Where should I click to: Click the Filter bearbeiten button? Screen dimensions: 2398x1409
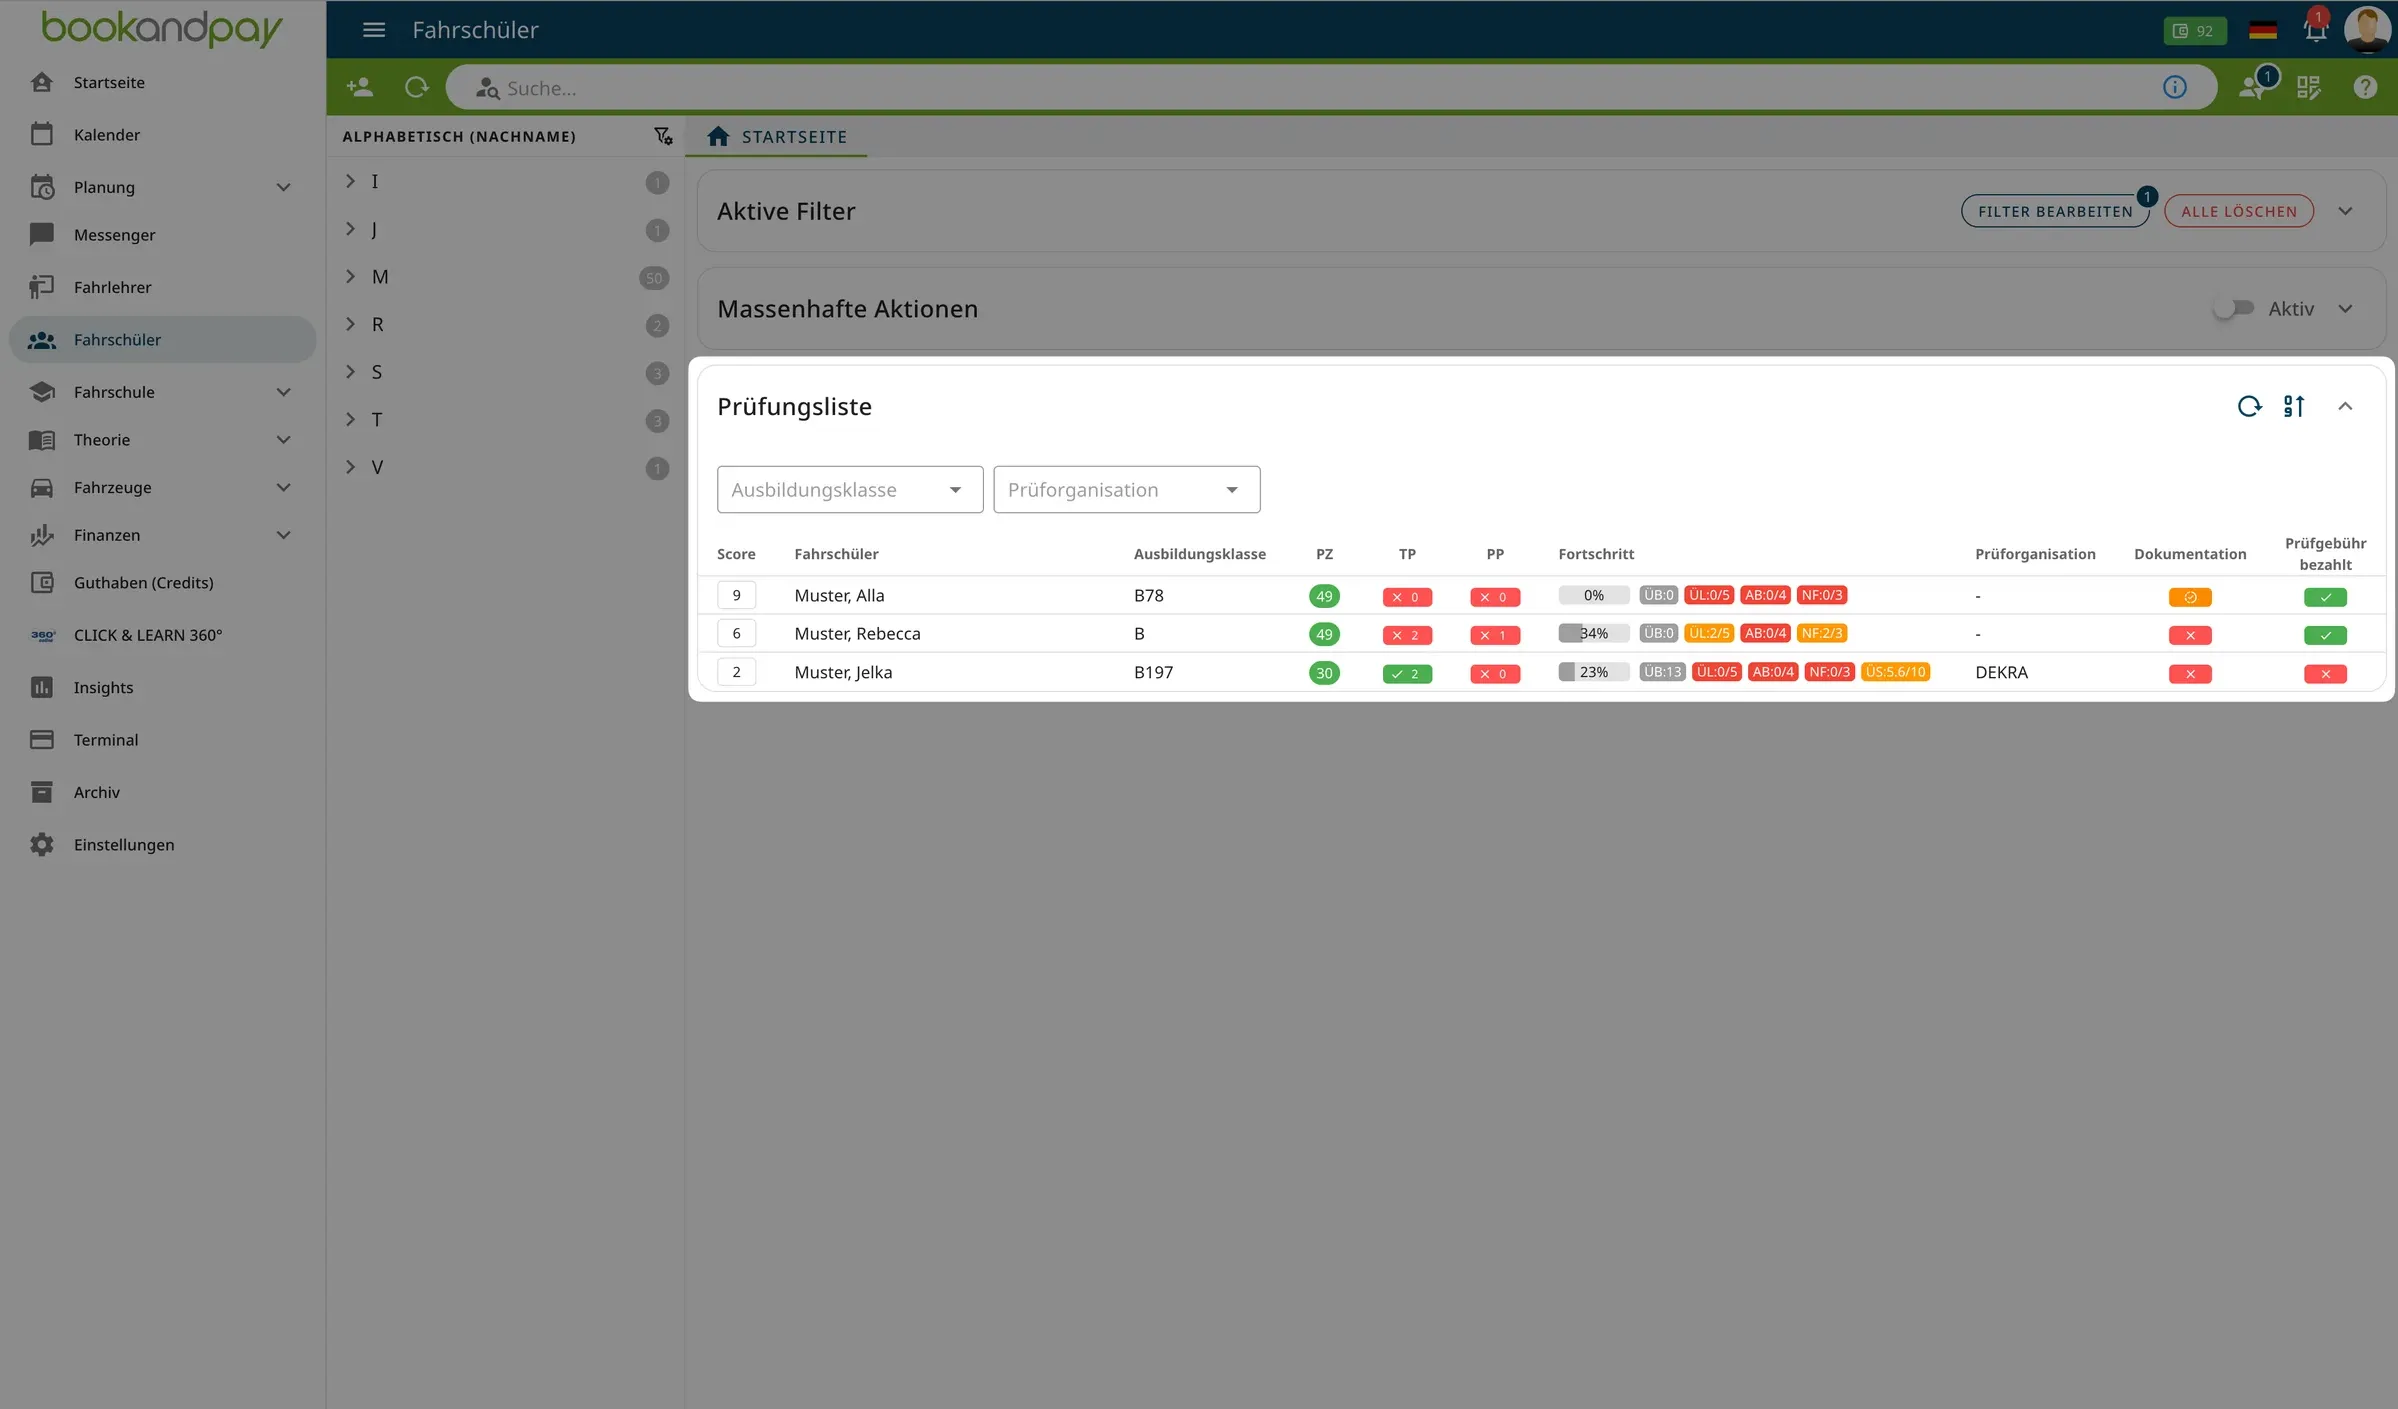click(2055, 211)
